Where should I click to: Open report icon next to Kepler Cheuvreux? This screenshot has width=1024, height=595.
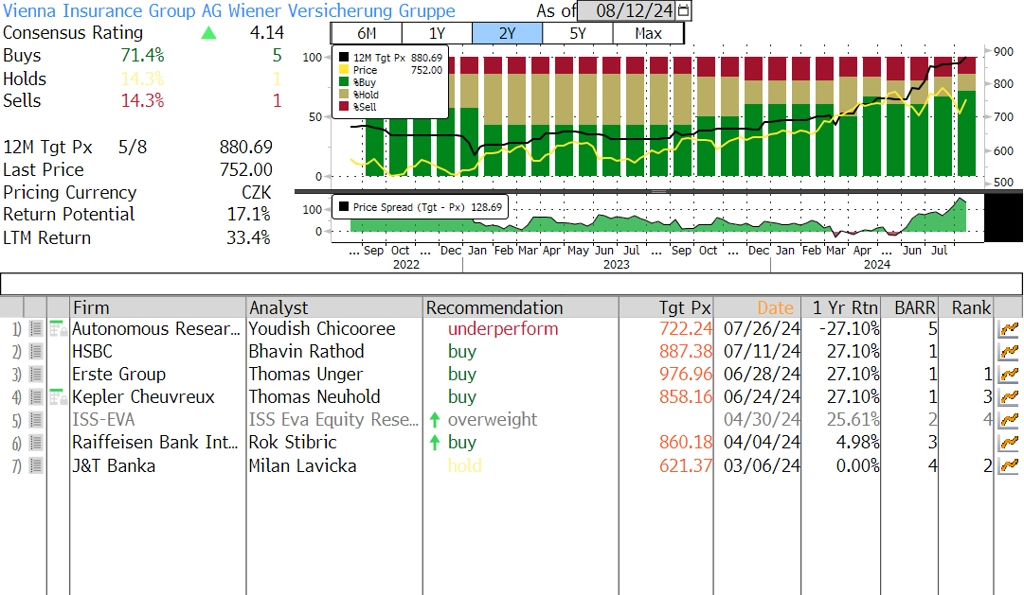(x=57, y=398)
